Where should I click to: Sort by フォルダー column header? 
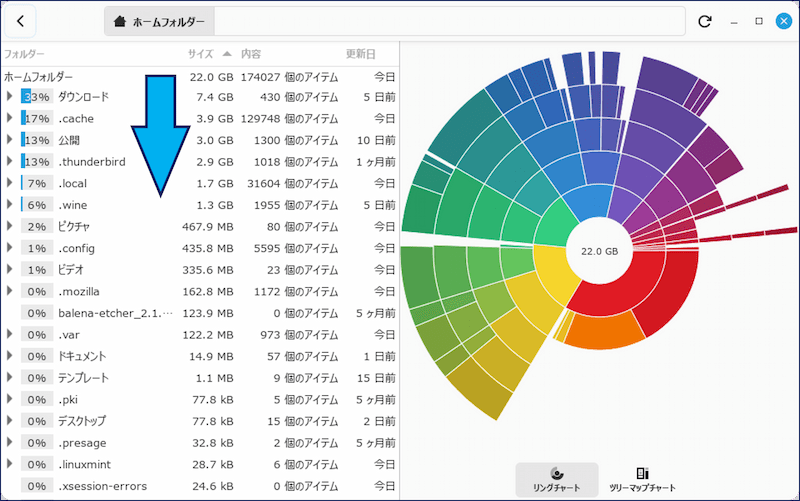pyautogui.click(x=25, y=54)
